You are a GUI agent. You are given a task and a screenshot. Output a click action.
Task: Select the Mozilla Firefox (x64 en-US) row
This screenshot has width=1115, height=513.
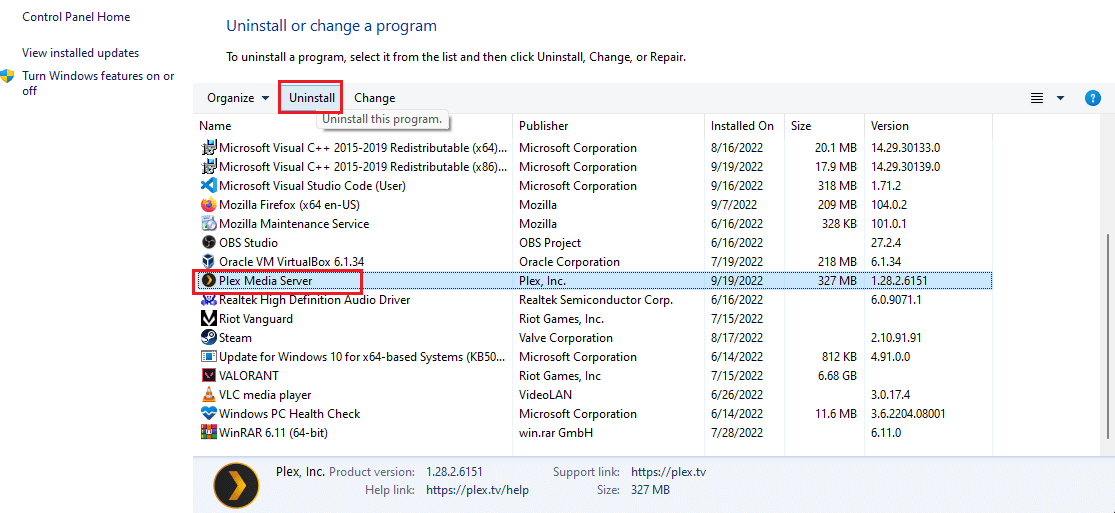point(592,205)
